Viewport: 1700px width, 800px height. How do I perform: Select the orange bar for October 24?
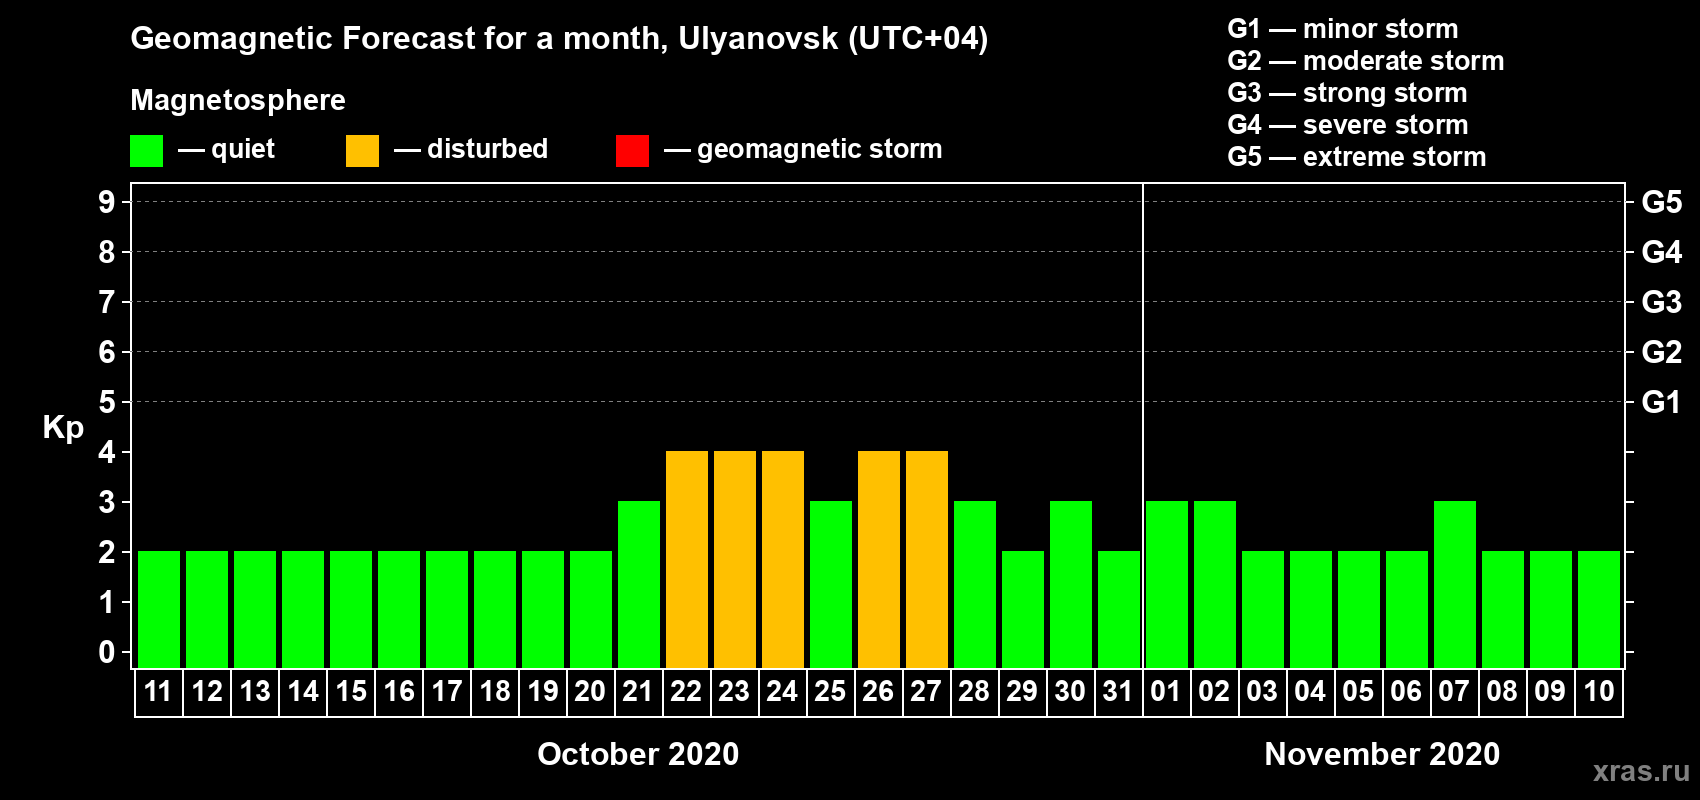click(x=783, y=559)
